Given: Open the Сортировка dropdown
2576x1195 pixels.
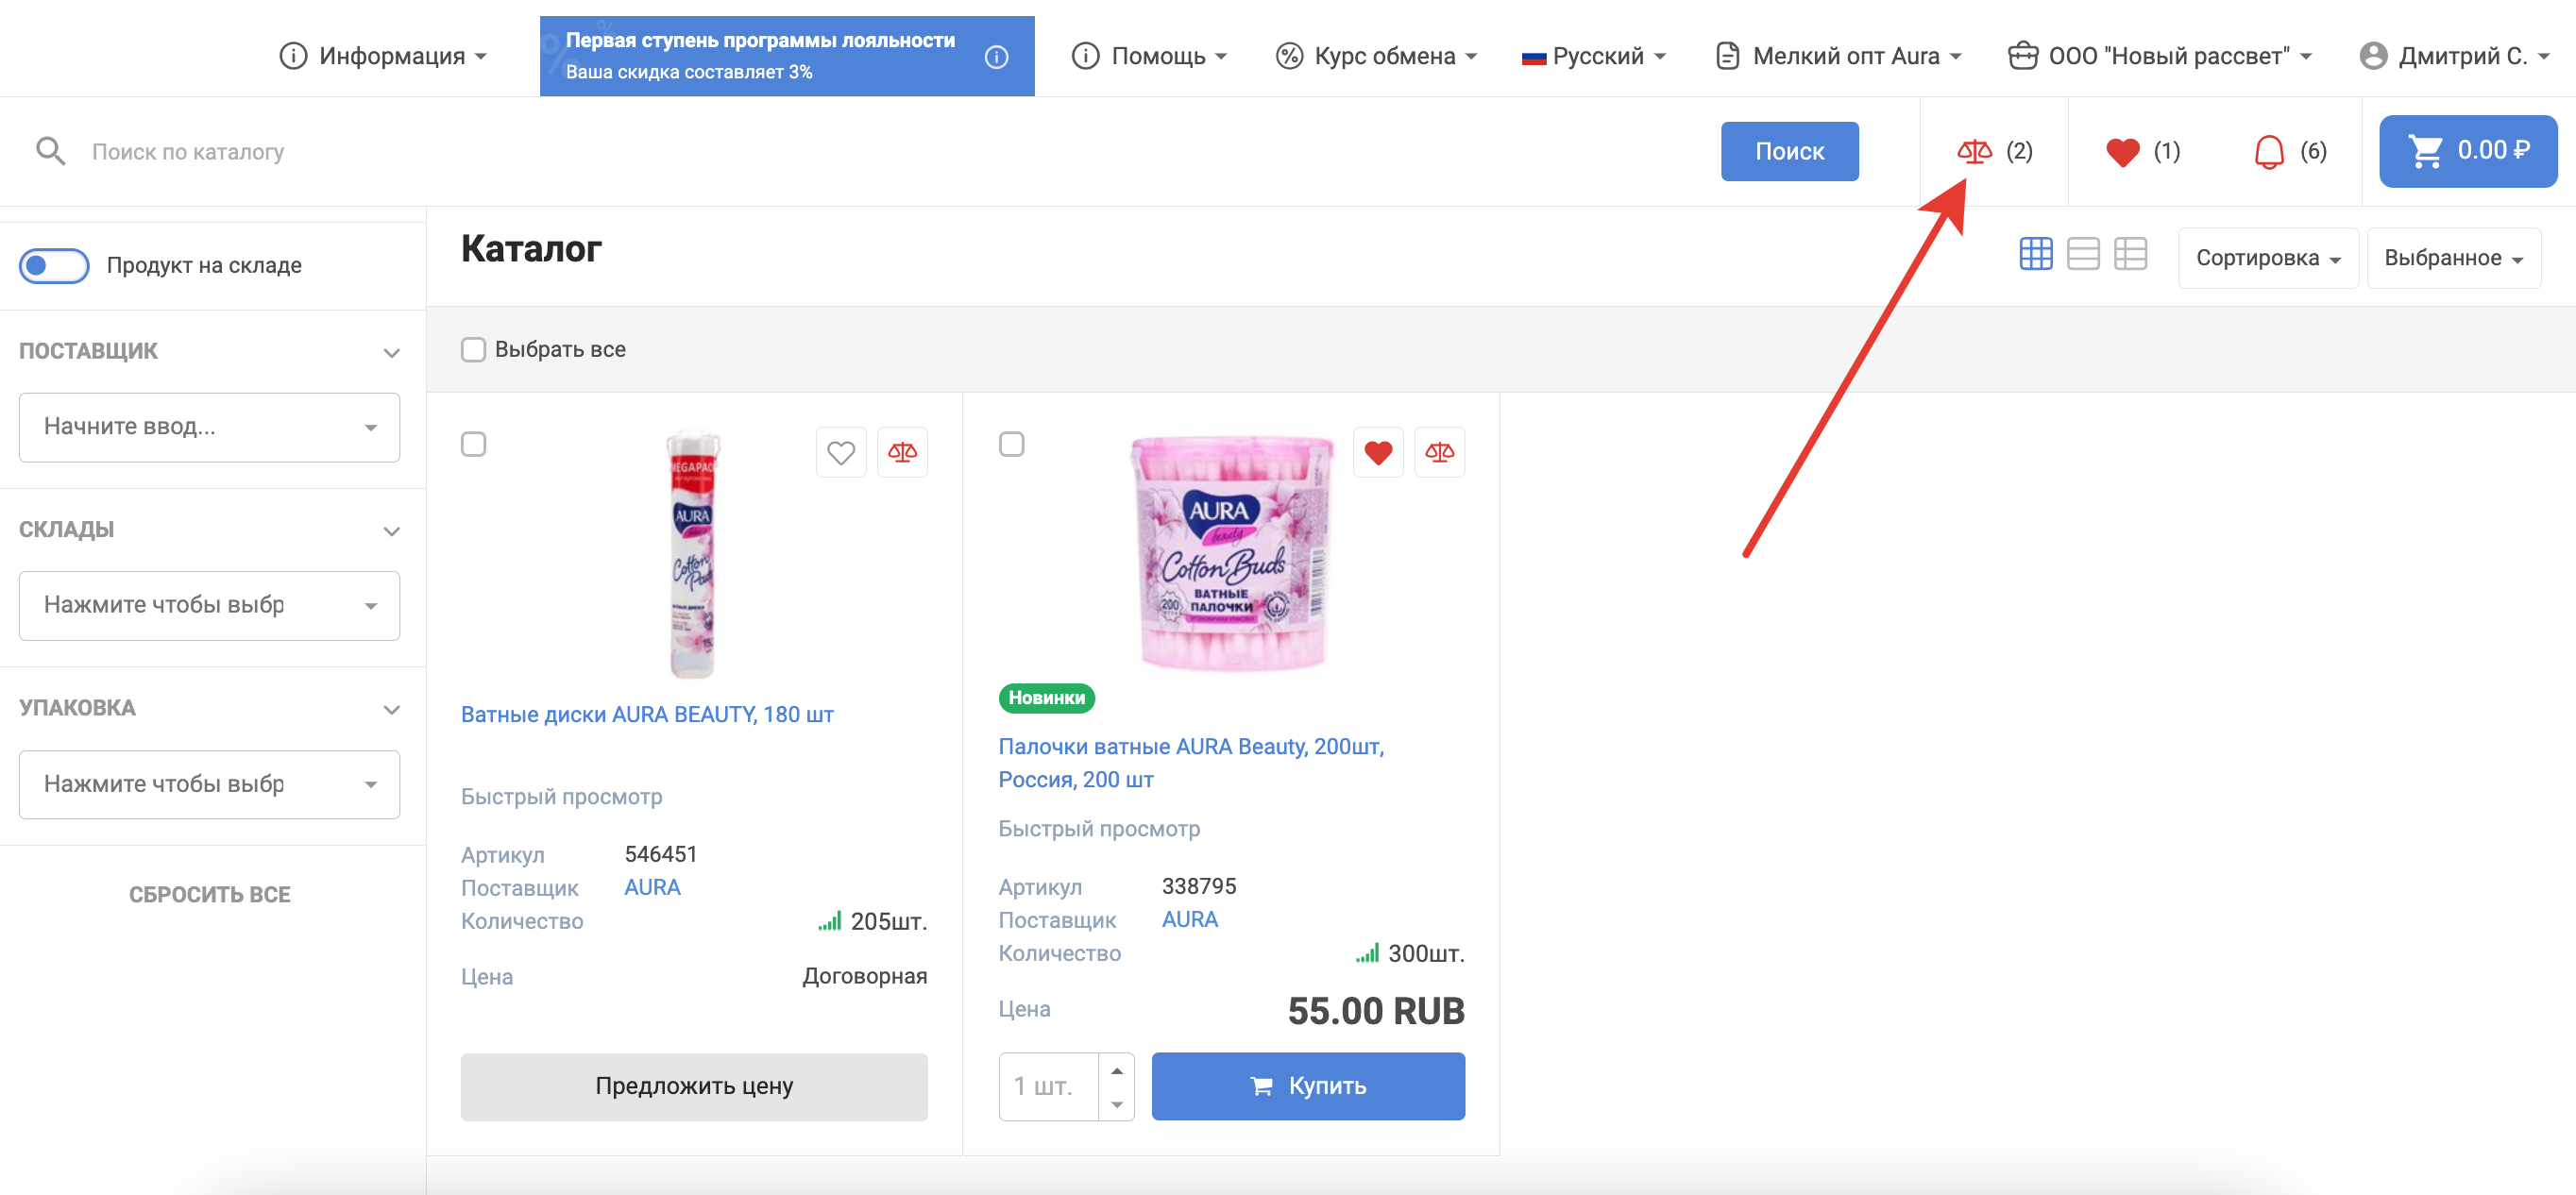Looking at the screenshot, I should (x=2266, y=258).
